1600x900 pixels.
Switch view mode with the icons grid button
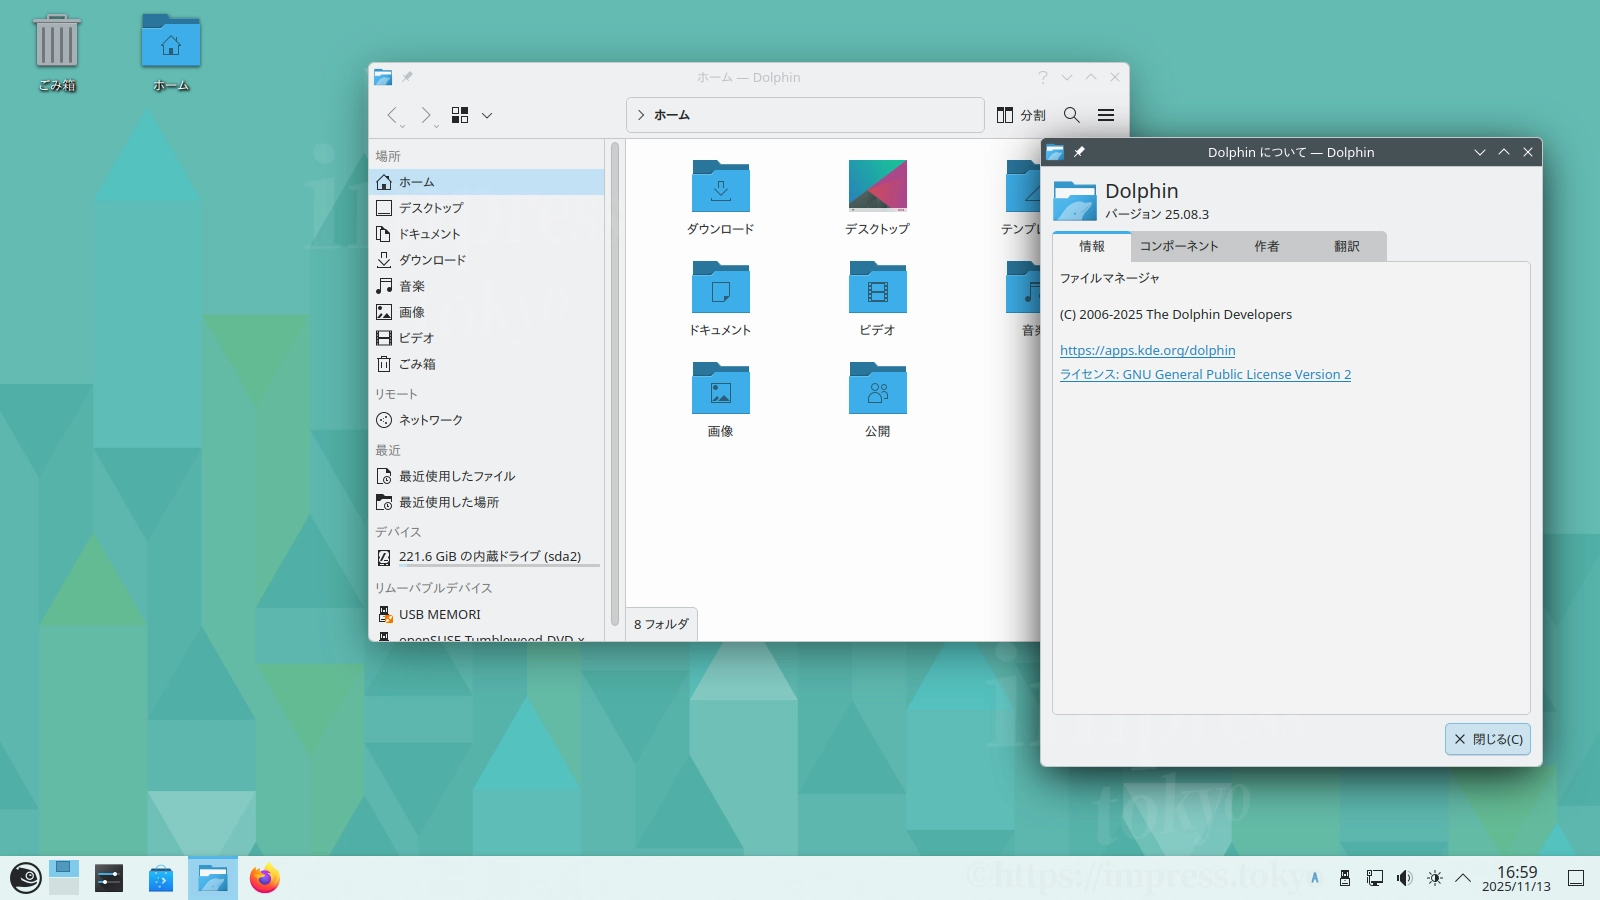(x=460, y=115)
